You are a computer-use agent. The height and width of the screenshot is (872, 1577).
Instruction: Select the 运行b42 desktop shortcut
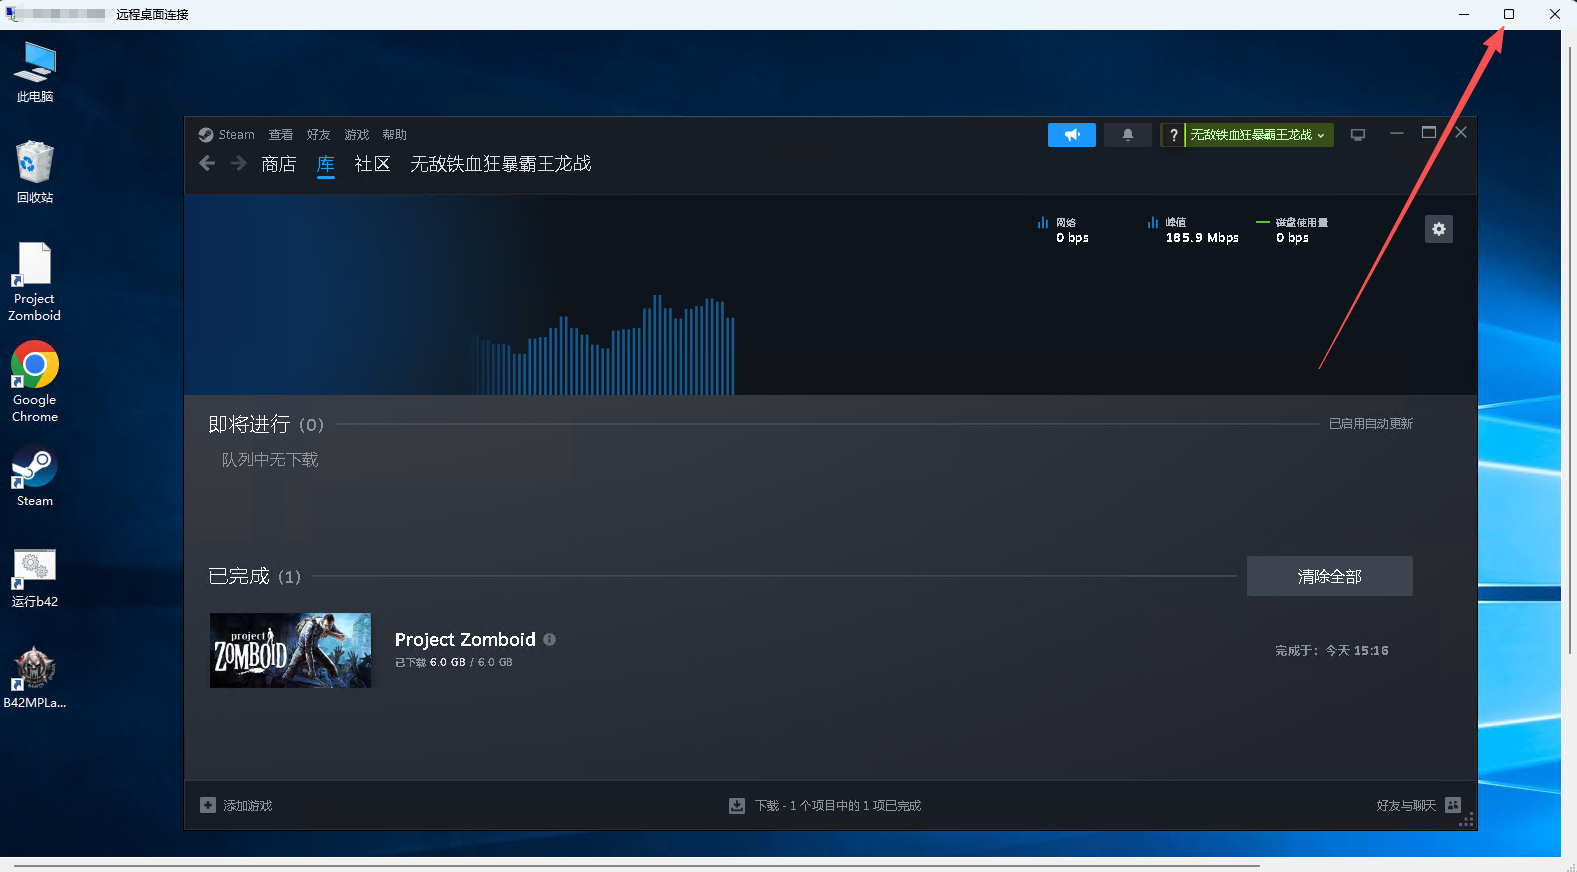35,568
